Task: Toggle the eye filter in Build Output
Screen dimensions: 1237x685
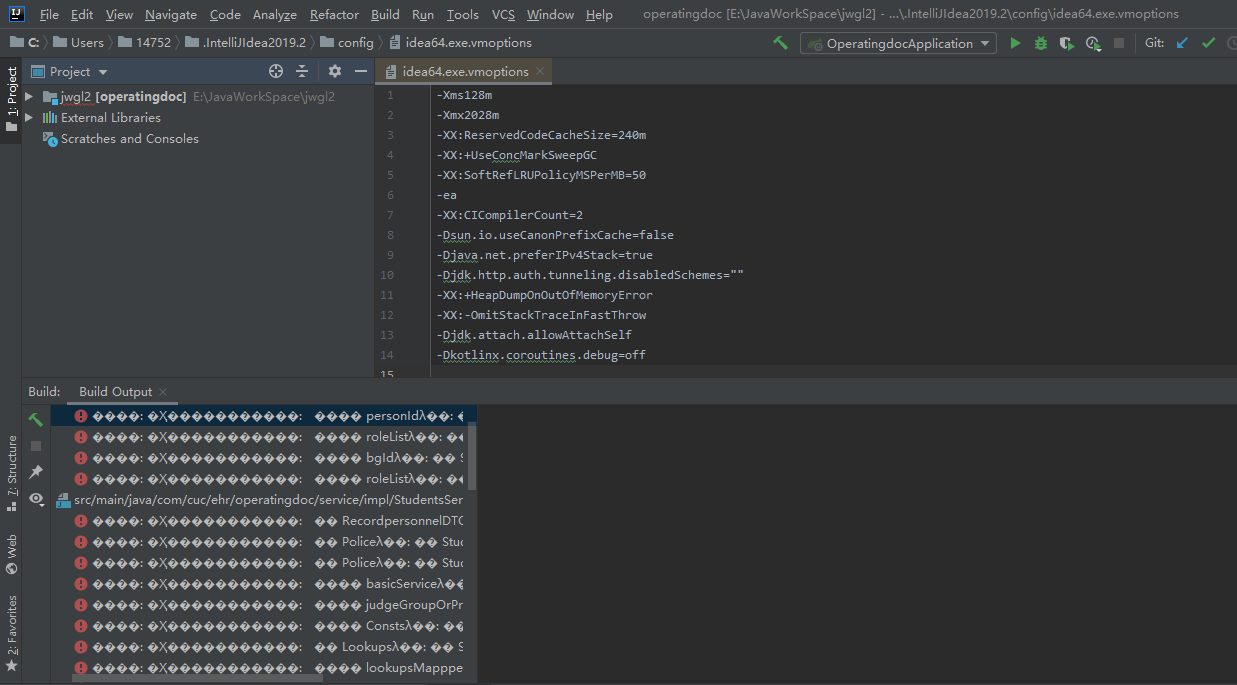Action: click(36, 499)
